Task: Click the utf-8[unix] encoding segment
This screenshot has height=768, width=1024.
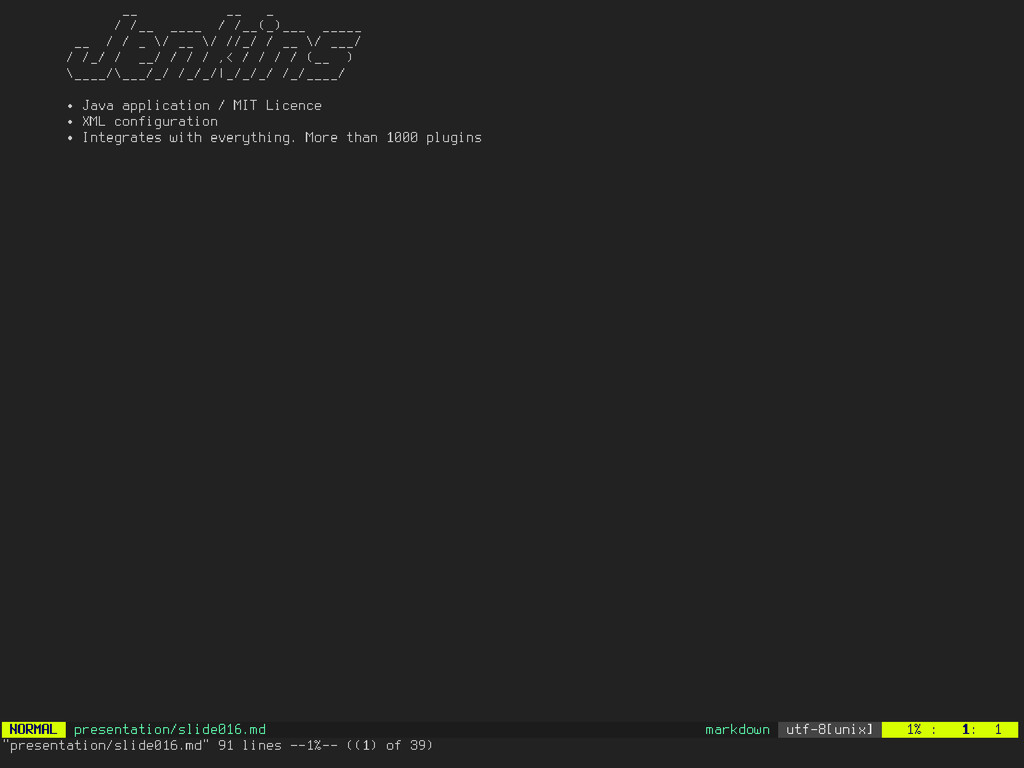Action: (x=829, y=729)
